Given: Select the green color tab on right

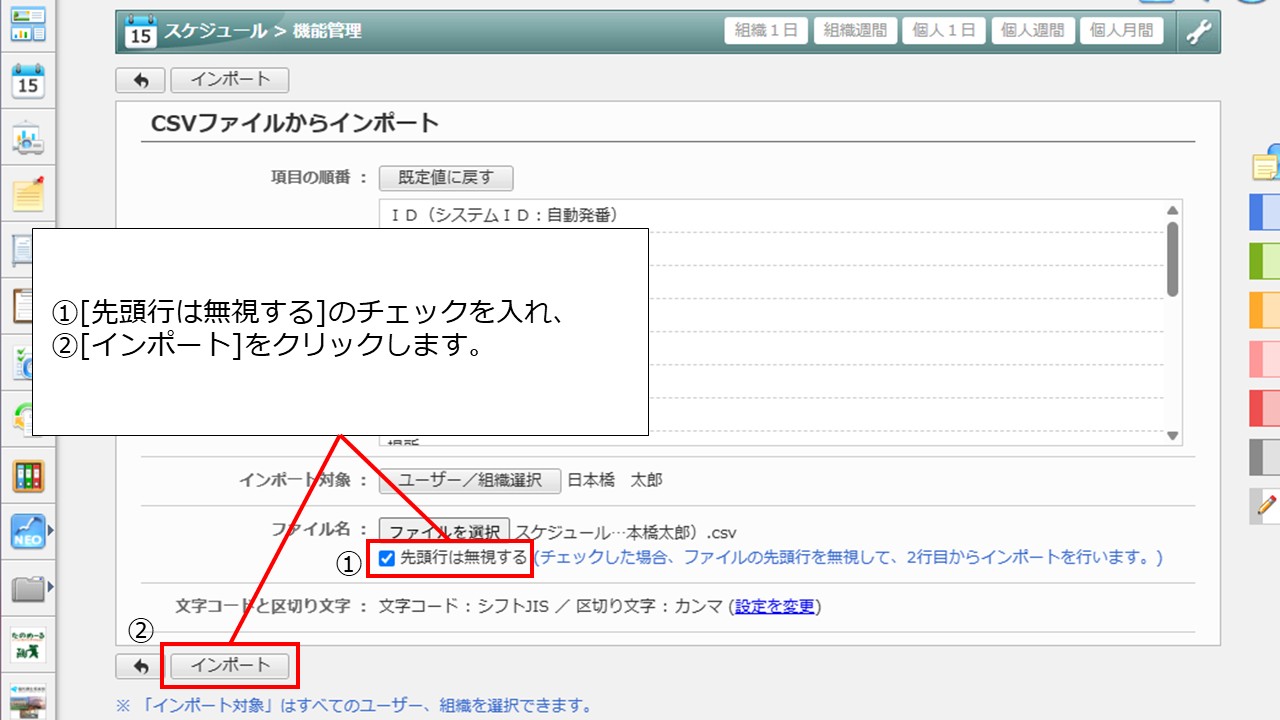Looking at the screenshot, I should click(x=1265, y=261).
